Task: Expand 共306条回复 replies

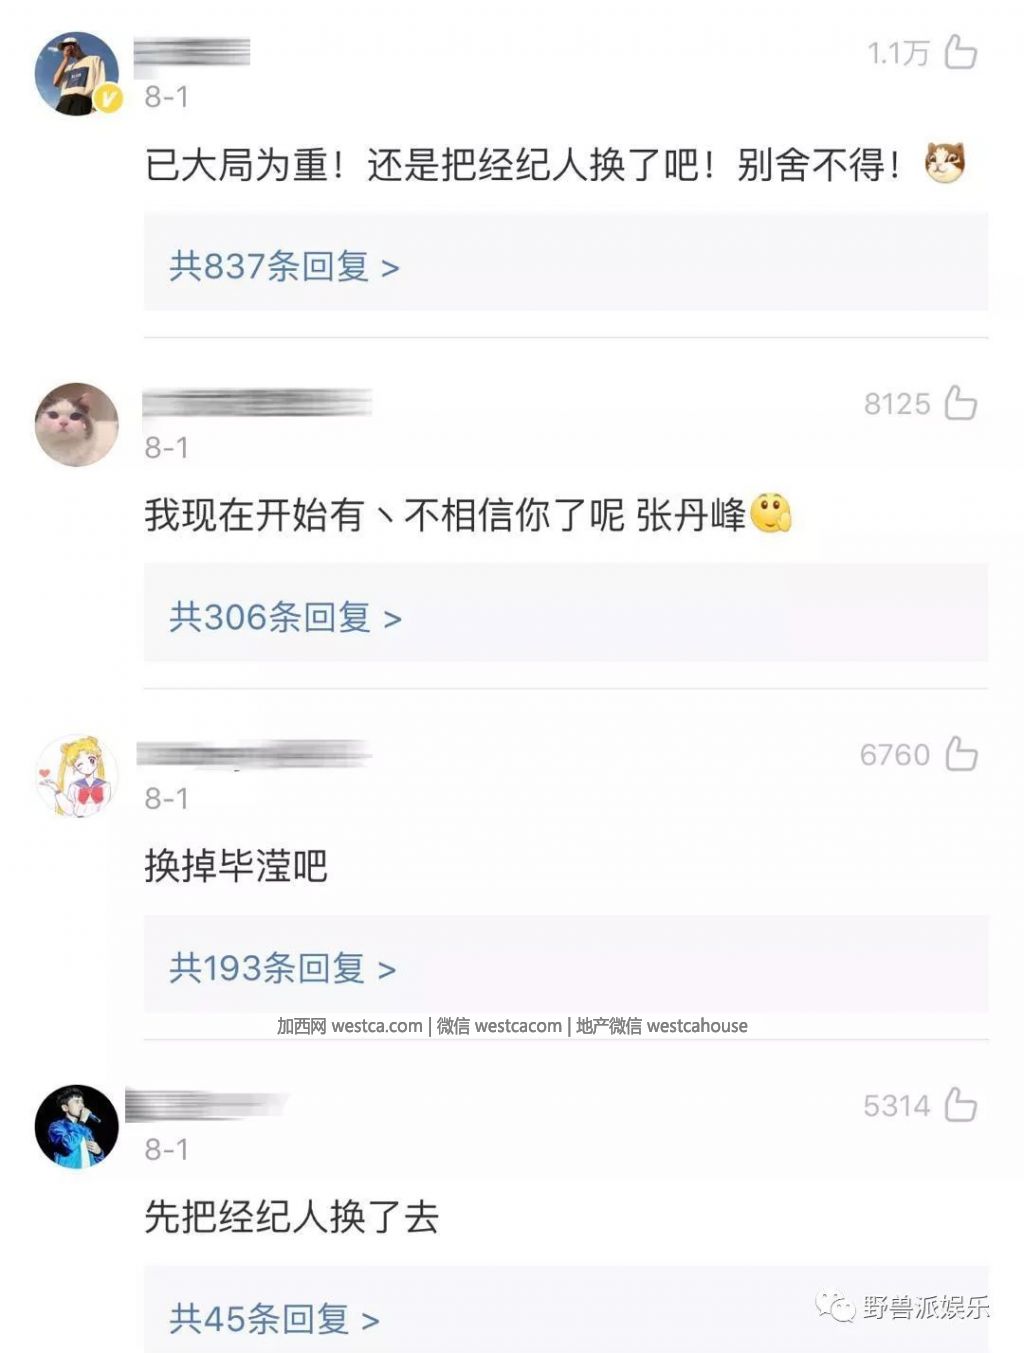Action: pos(285,618)
